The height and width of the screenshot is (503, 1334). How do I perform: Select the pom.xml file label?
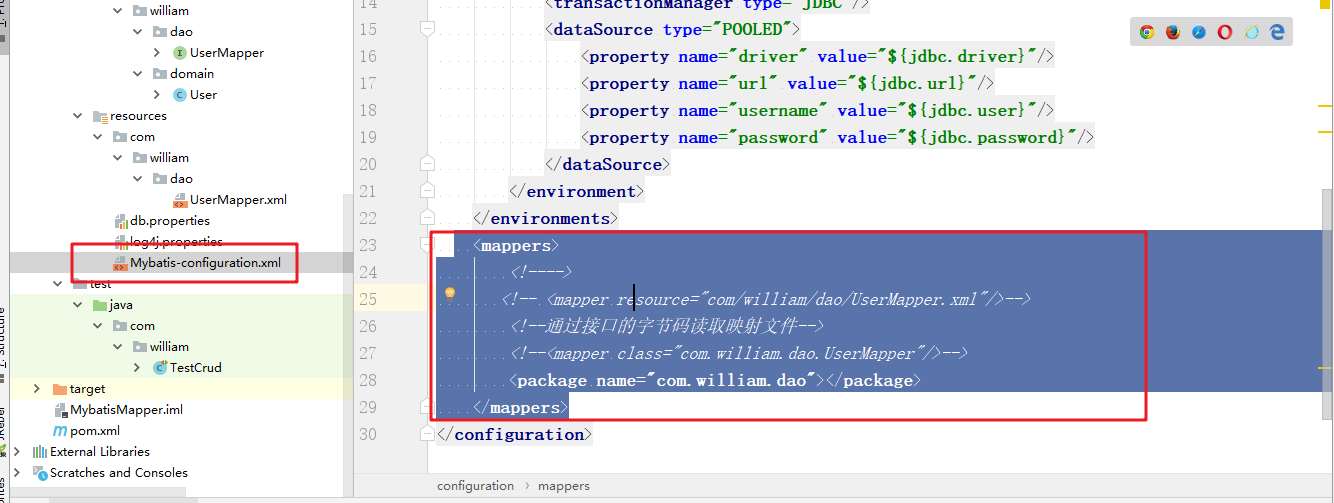(95, 431)
